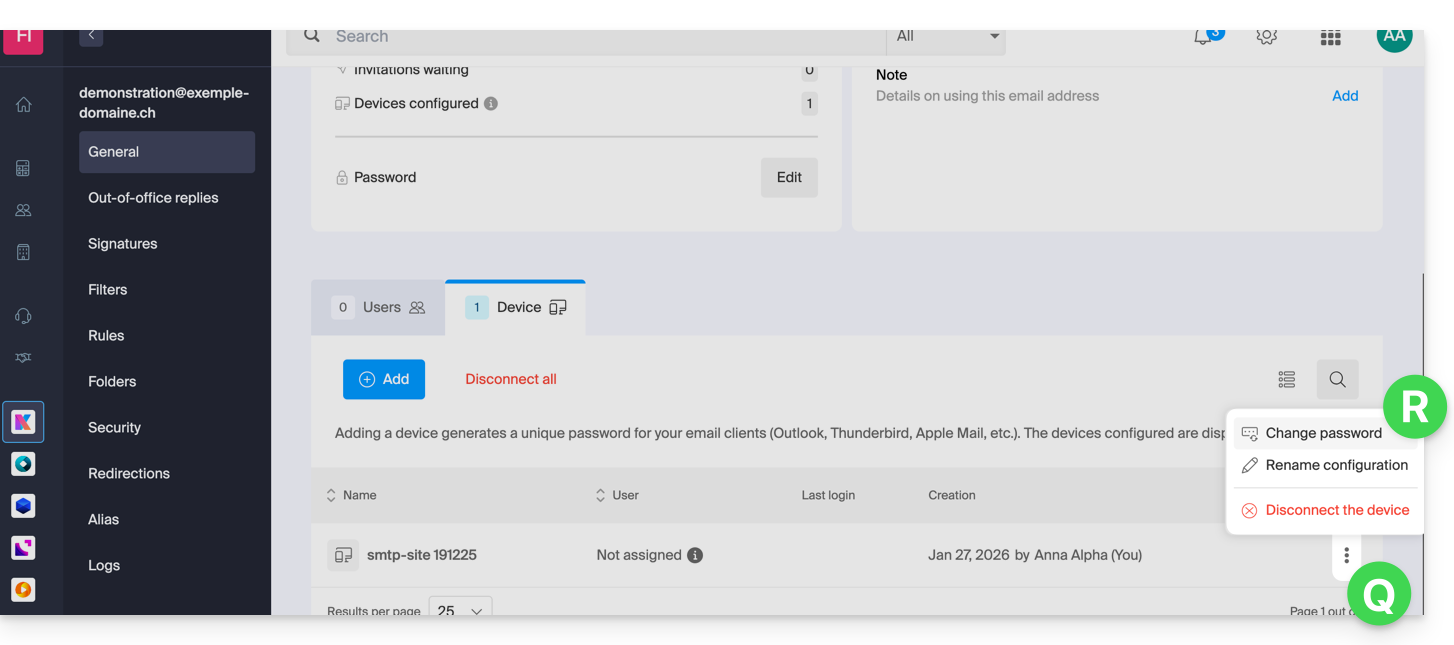Toggle the list view density icon
The height and width of the screenshot is (645, 1454).
(1287, 380)
